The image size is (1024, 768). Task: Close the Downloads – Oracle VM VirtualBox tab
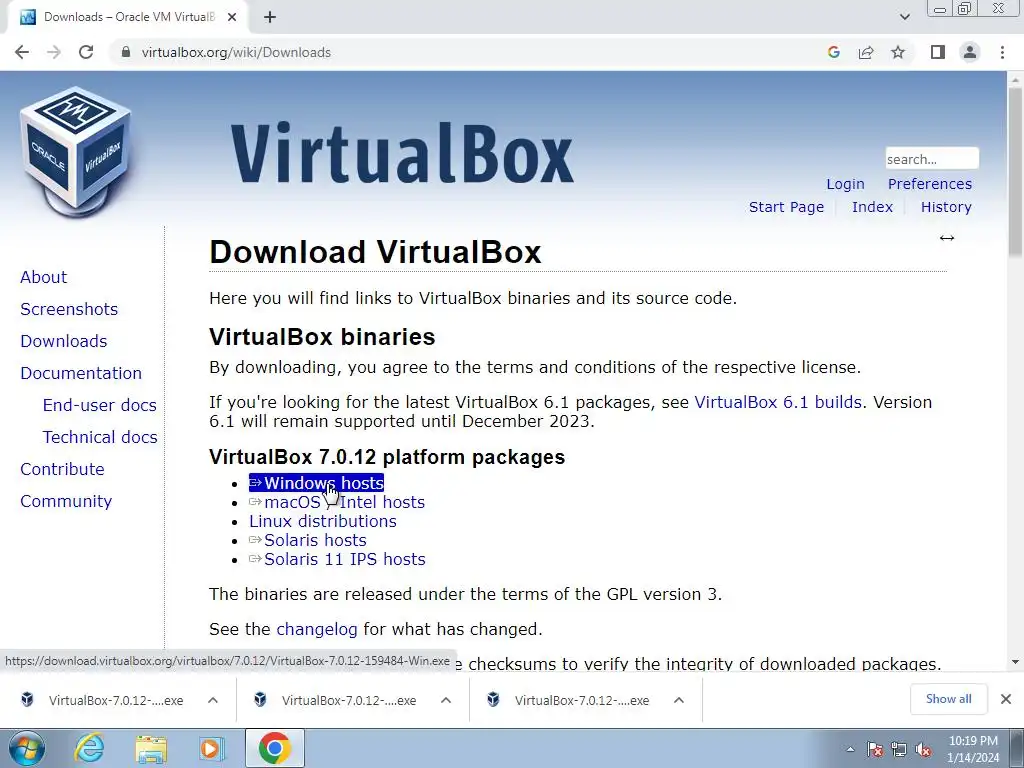pyautogui.click(x=231, y=17)
